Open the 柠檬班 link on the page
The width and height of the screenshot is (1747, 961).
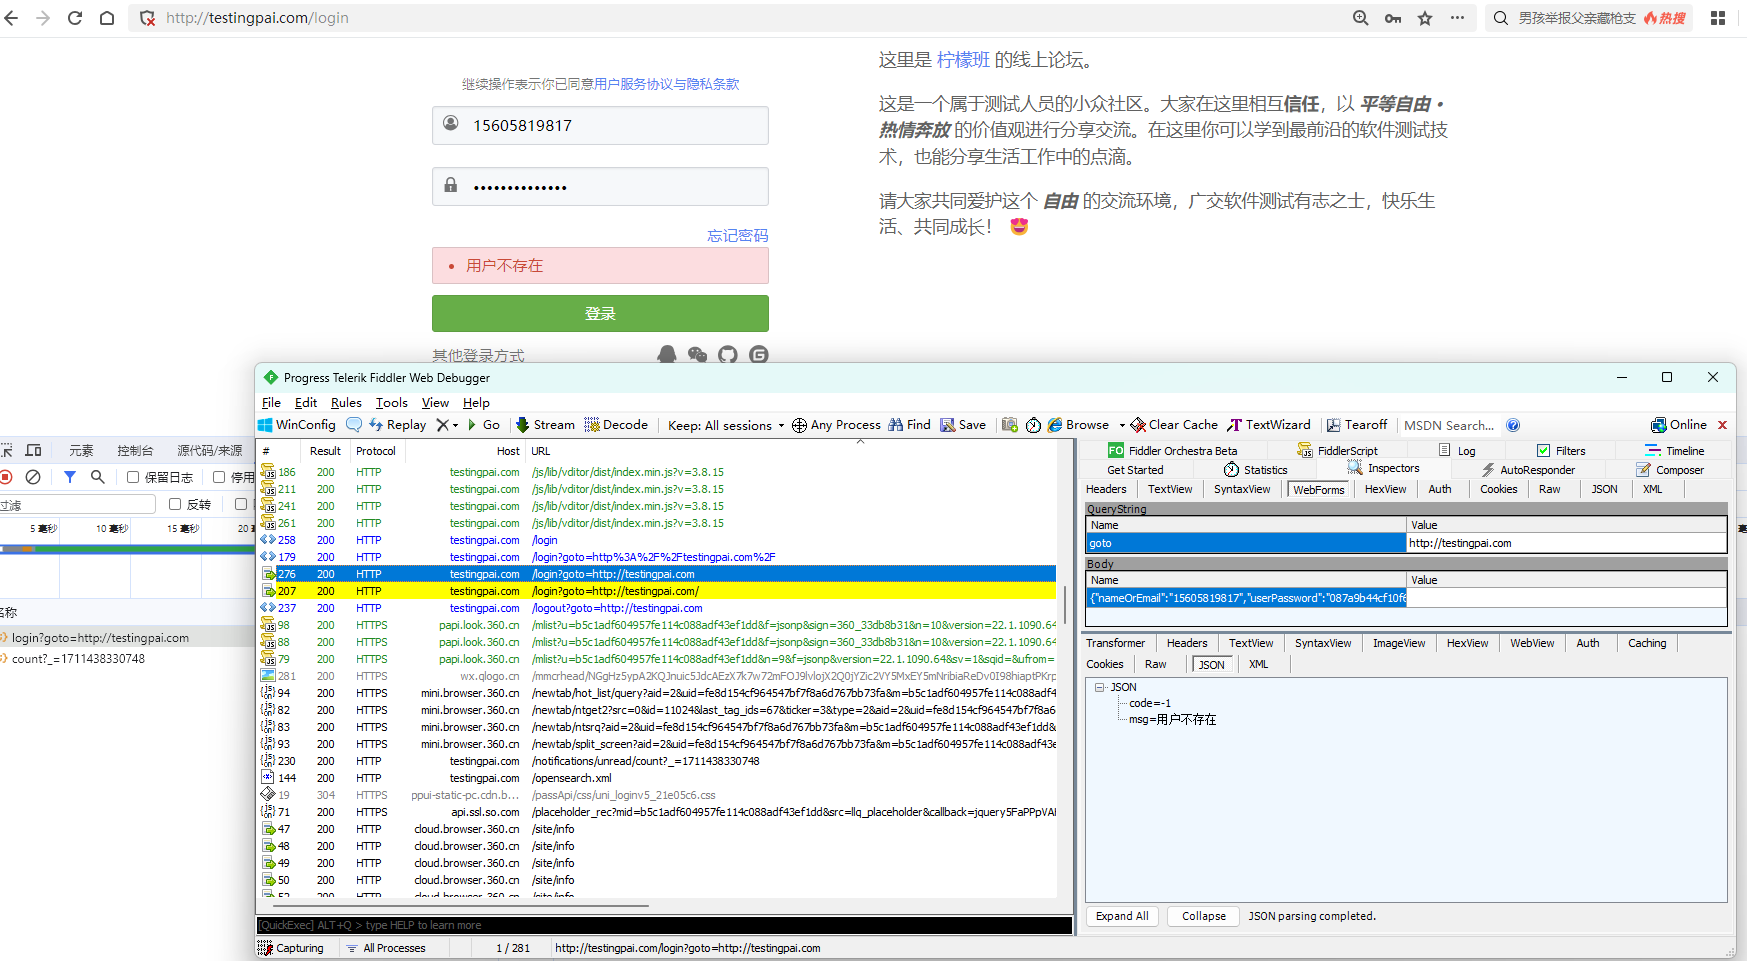pyautogui.click(x=963, y=60)
